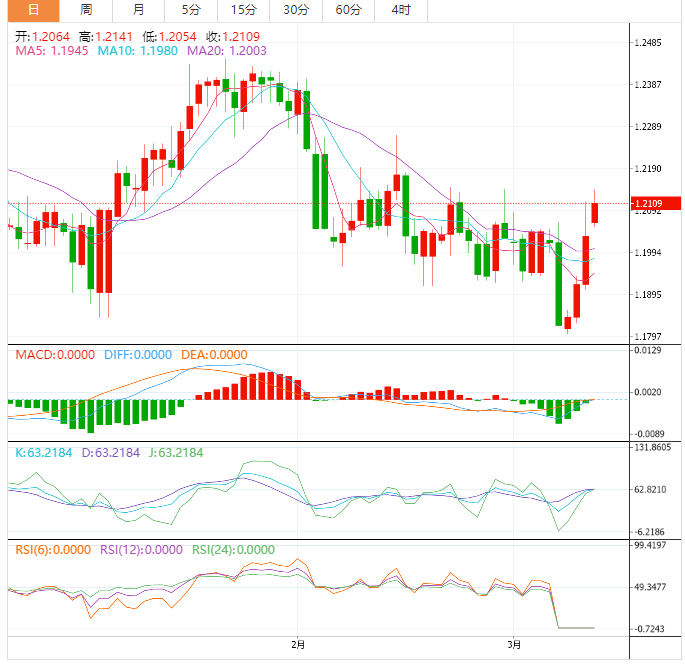
Task: Switch to the 周 weekly chart tab
Action: pos(86,10)
